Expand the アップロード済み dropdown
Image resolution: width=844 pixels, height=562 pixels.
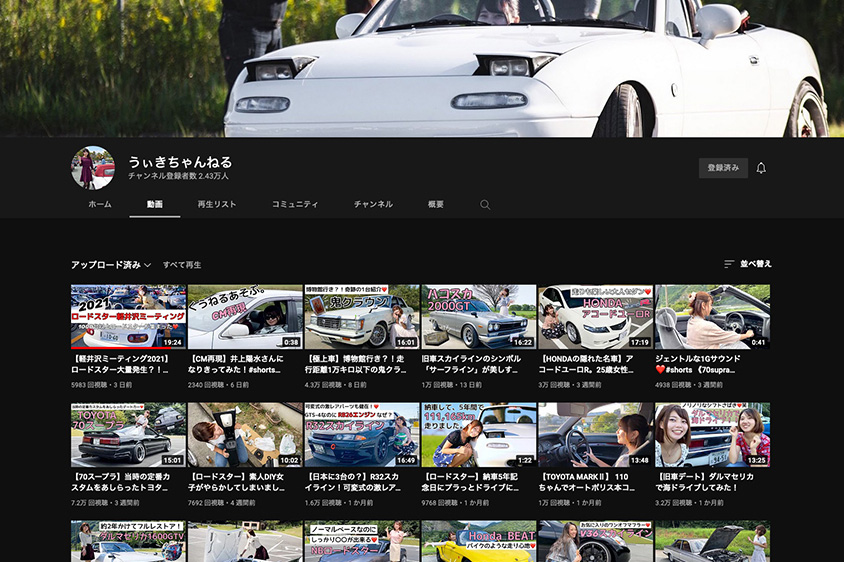click(x=110, y=265)
